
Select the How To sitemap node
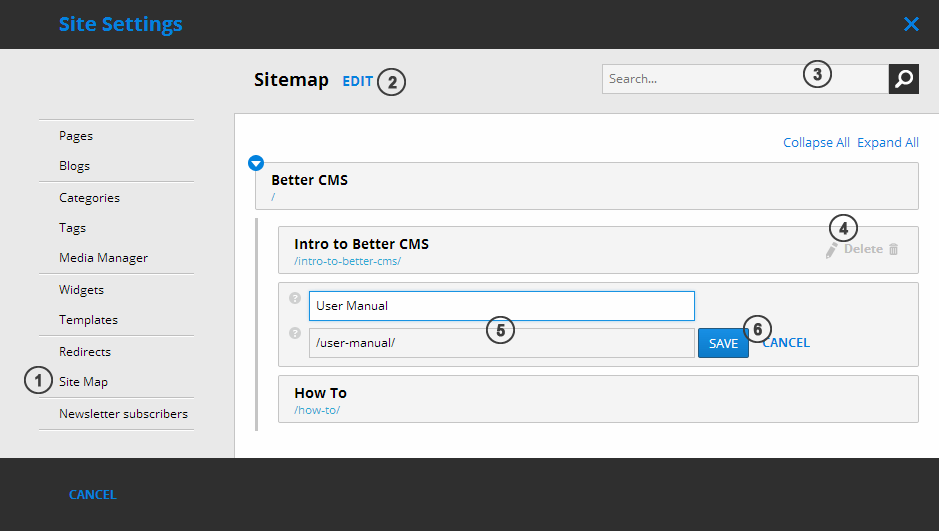click(x=598, y=399)
